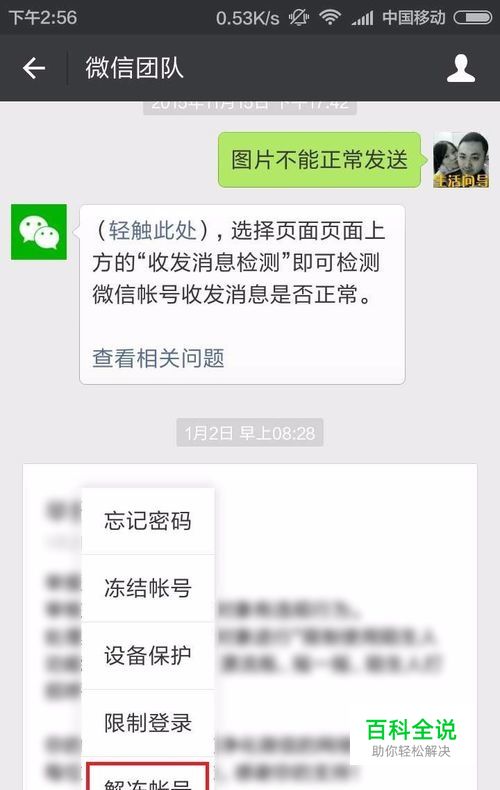The height and width of the screenshot is (790, 500).
Task: Tap the battery indicator icon
Action: (x=473, y=18)
